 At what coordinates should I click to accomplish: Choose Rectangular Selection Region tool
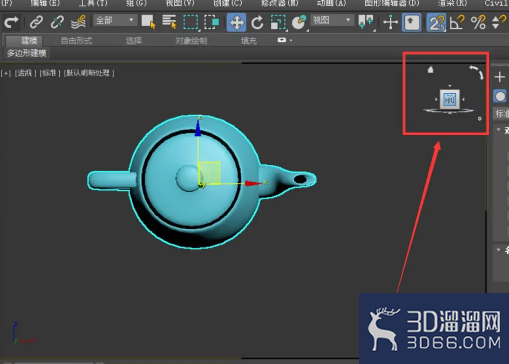[190, 22]
